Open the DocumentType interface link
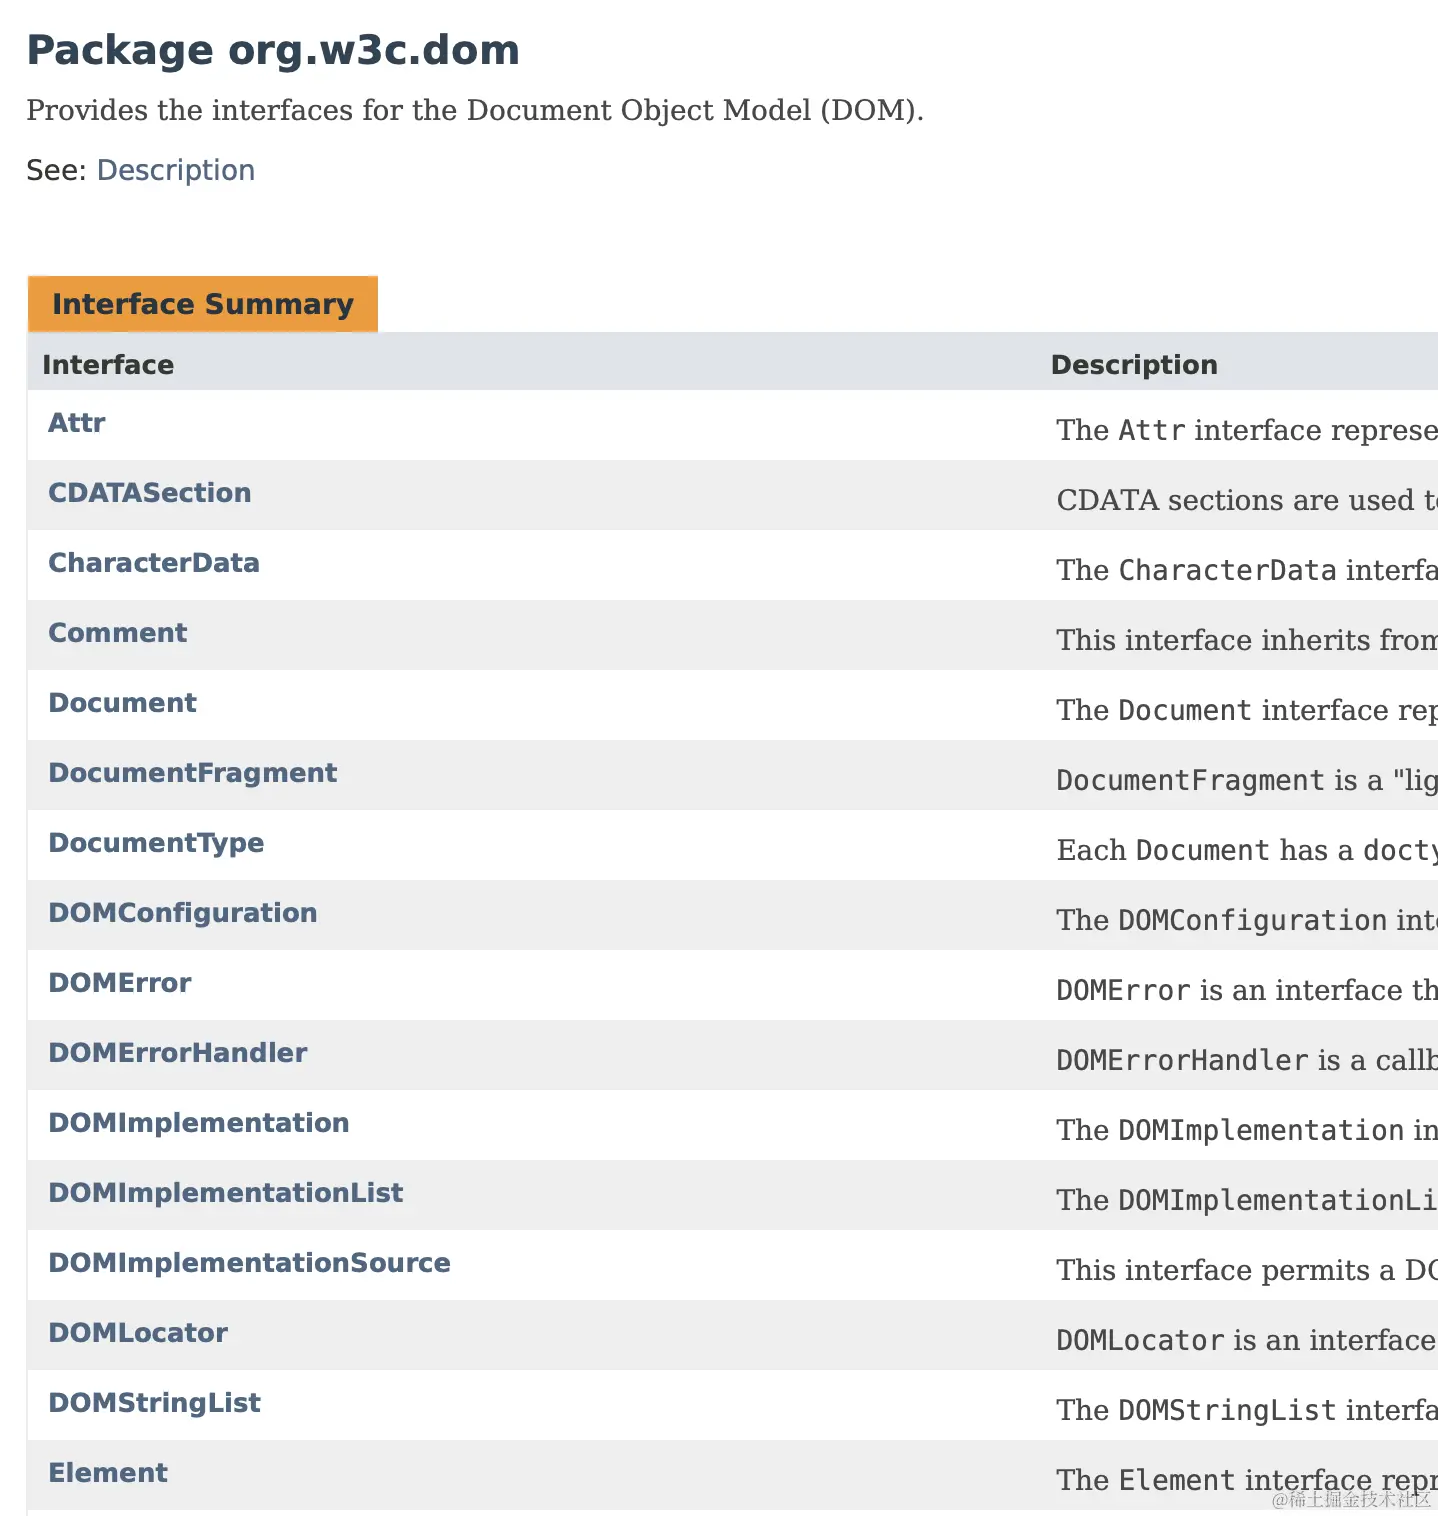This screenshot has height=1516, width=1438. click(x=157, y=843)
